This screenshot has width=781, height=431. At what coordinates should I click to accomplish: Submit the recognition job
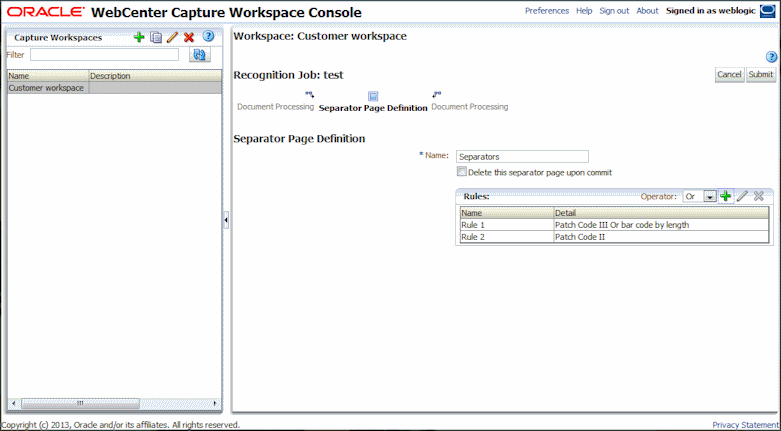(x=761, y=75)
